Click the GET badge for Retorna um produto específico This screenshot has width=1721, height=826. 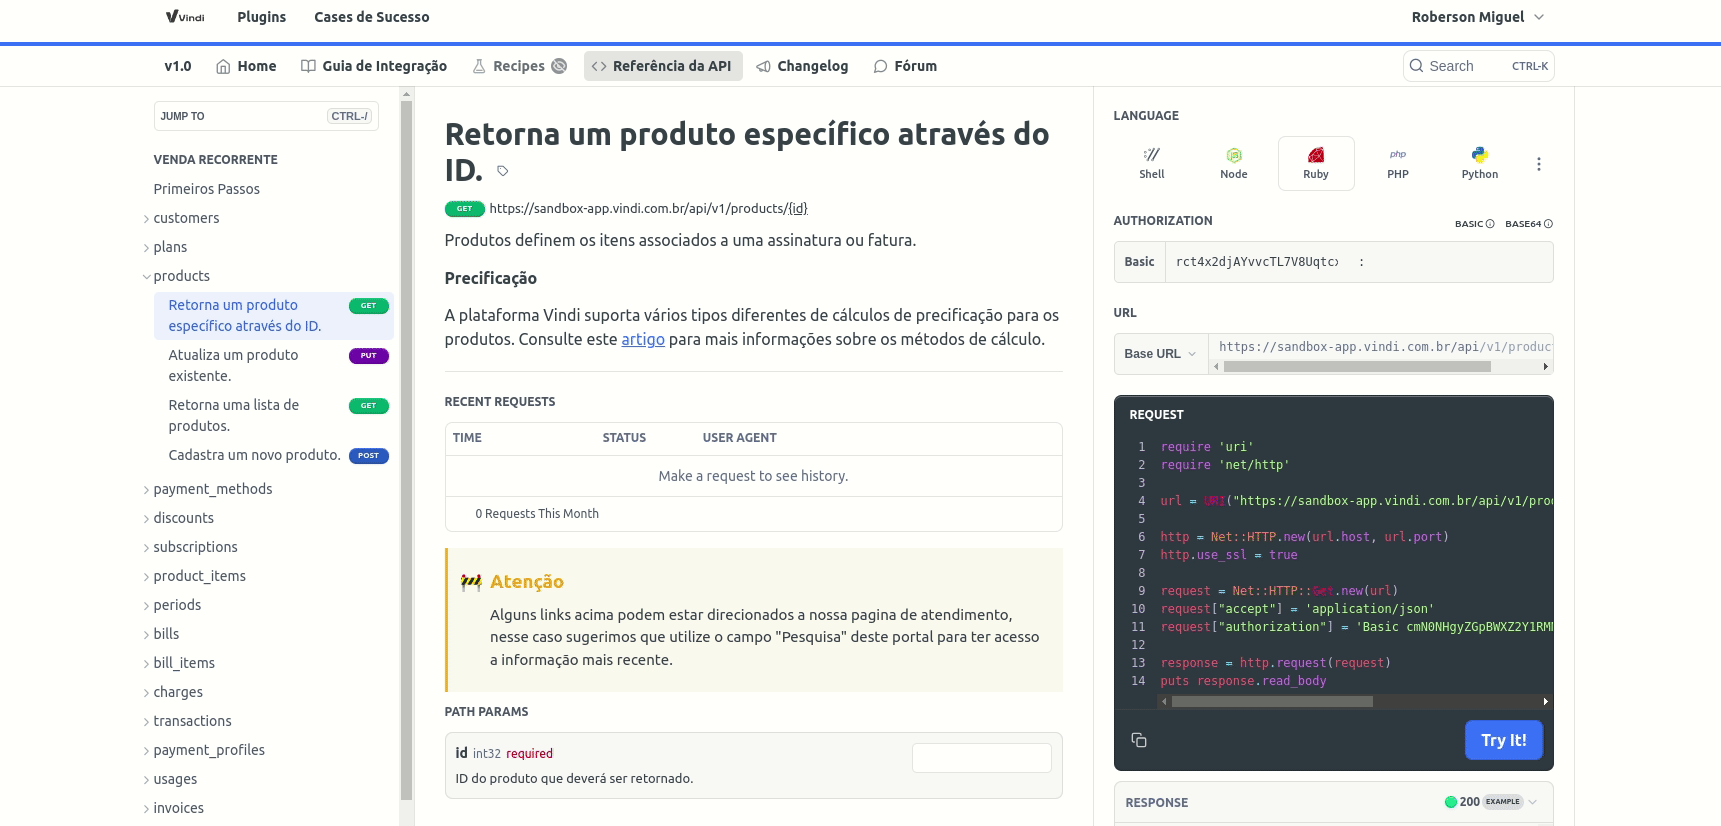tap(369, 306)
